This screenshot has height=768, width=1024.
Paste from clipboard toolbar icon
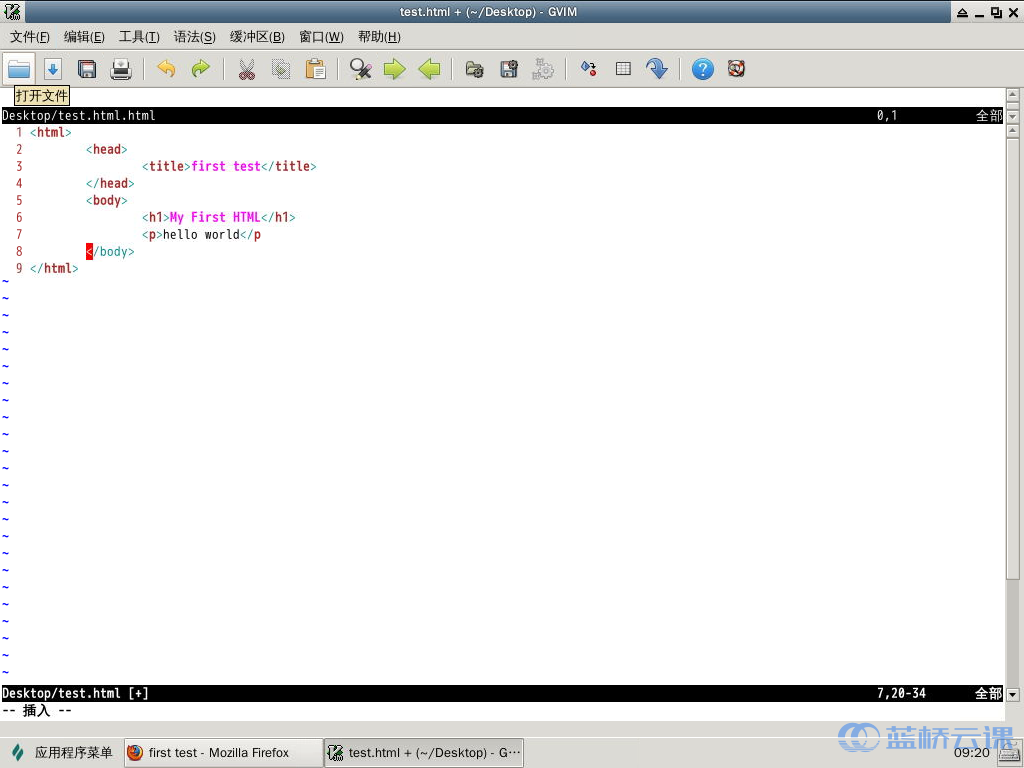tap(315, 69)
